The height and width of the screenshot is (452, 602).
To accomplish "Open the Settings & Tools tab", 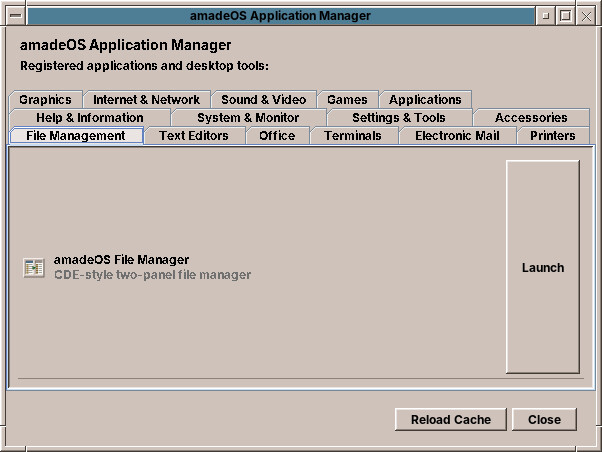I will coord(399,118).
